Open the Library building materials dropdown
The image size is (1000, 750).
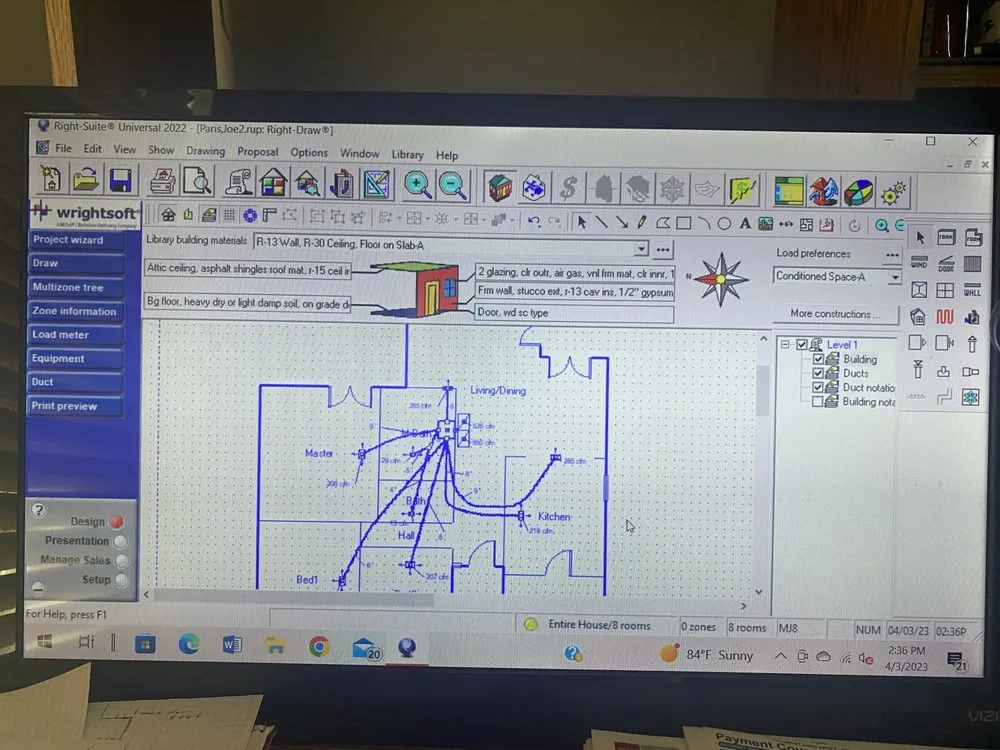(641, 248)
